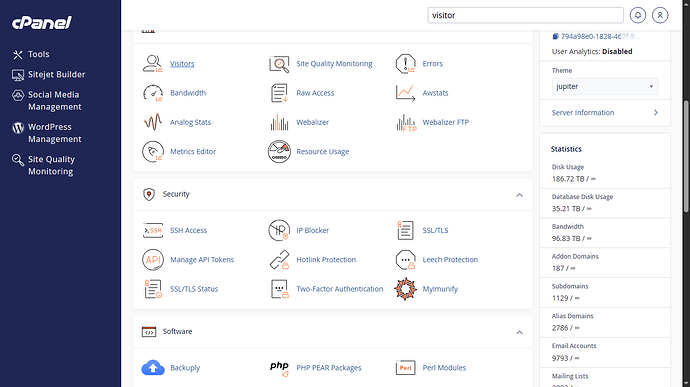Open the SSL/TLS Status icon
This screenshot has height=387, width=690.
point(153,289)
